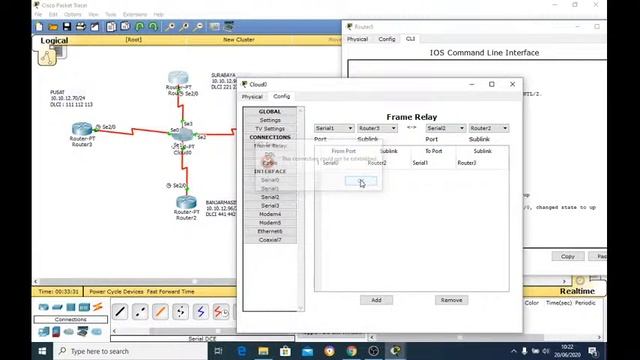
Task: Open the Serial2 port dropdown
Action: click(445, 128)
